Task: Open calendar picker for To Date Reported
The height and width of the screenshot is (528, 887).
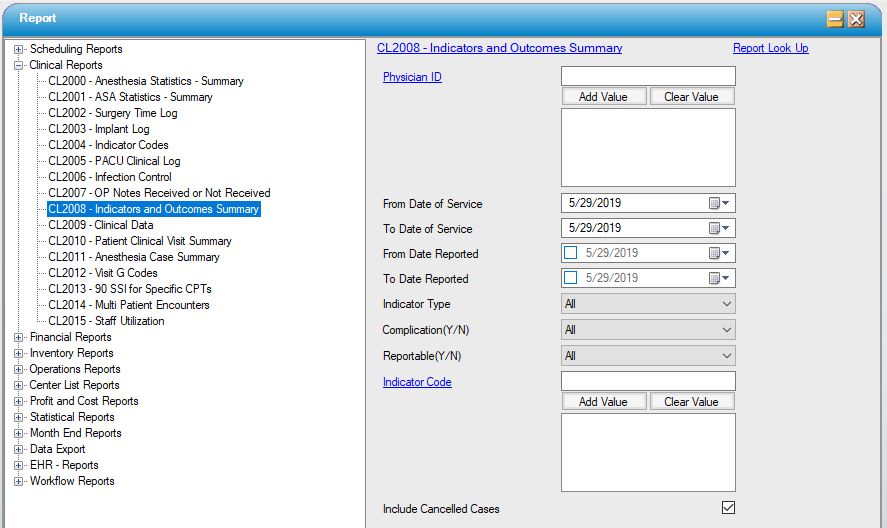Action: click(719, 279)
